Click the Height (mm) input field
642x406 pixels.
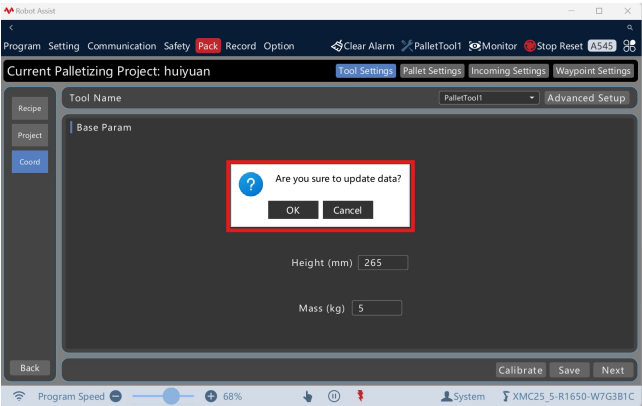[x=383, y=262]
